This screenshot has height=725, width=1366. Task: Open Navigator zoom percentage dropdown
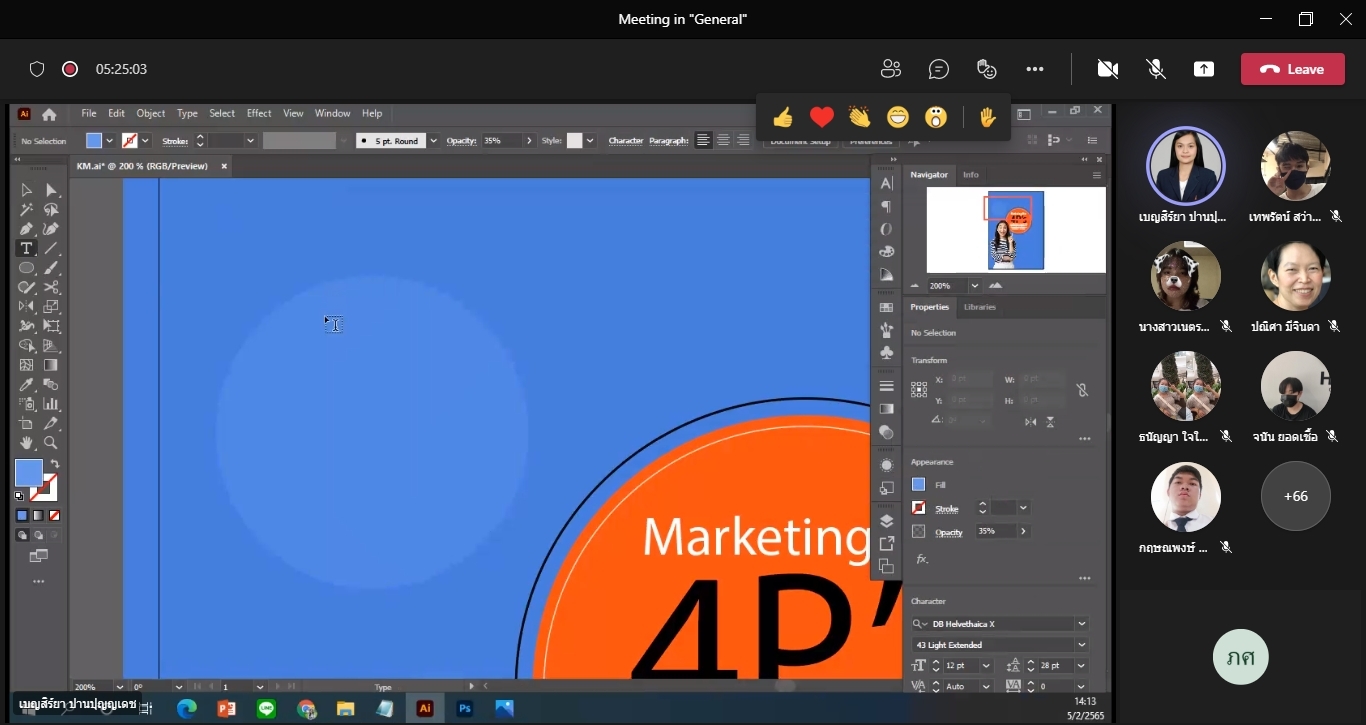(x=974, y=285)
